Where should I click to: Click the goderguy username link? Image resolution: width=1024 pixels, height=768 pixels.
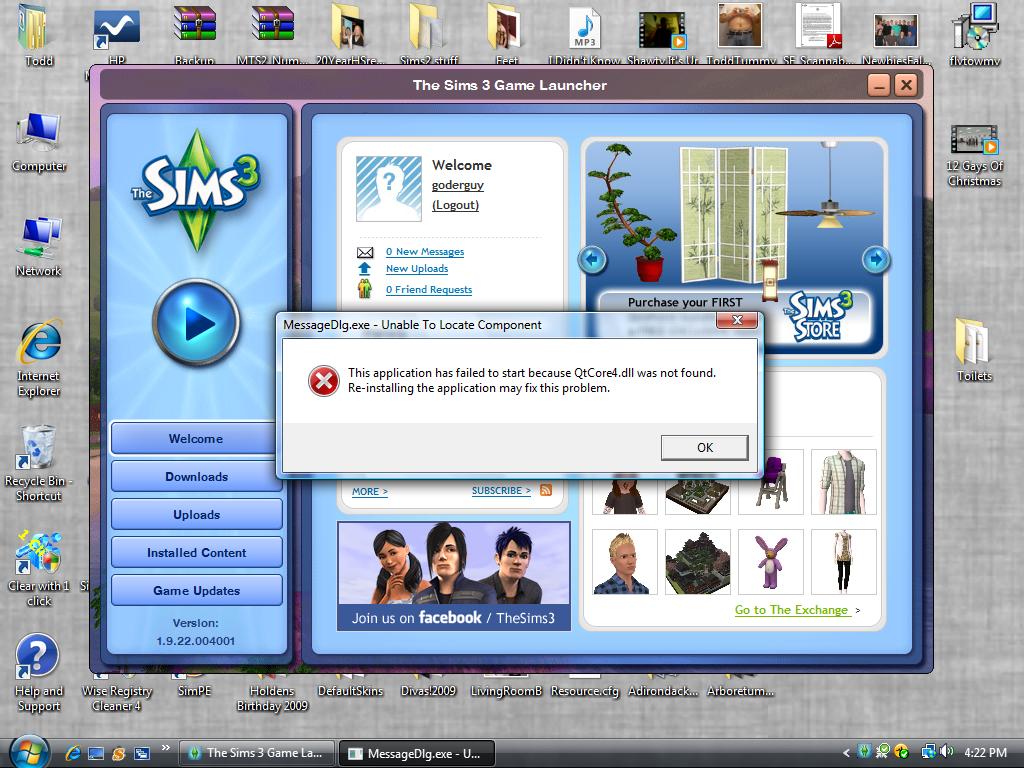[458, 185]
